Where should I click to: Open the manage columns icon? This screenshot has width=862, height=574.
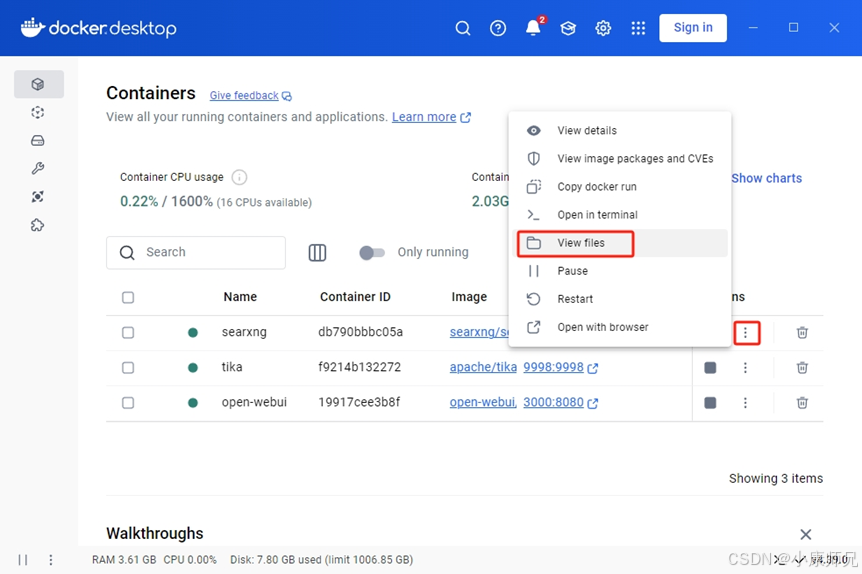click(x=317, y=252)
